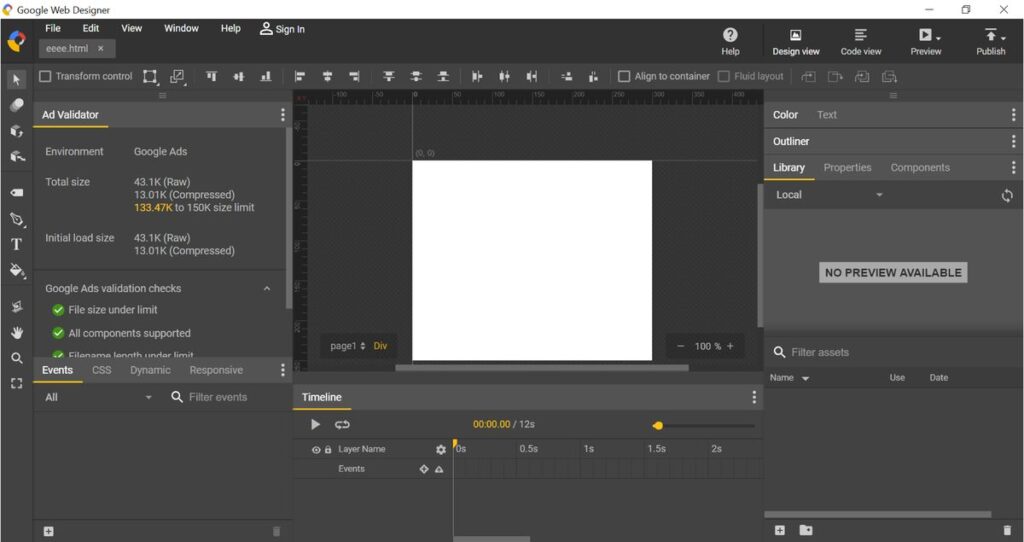Click align top edges icon
This screenshot has height=542, width=1024.
(x=212, y=76)
